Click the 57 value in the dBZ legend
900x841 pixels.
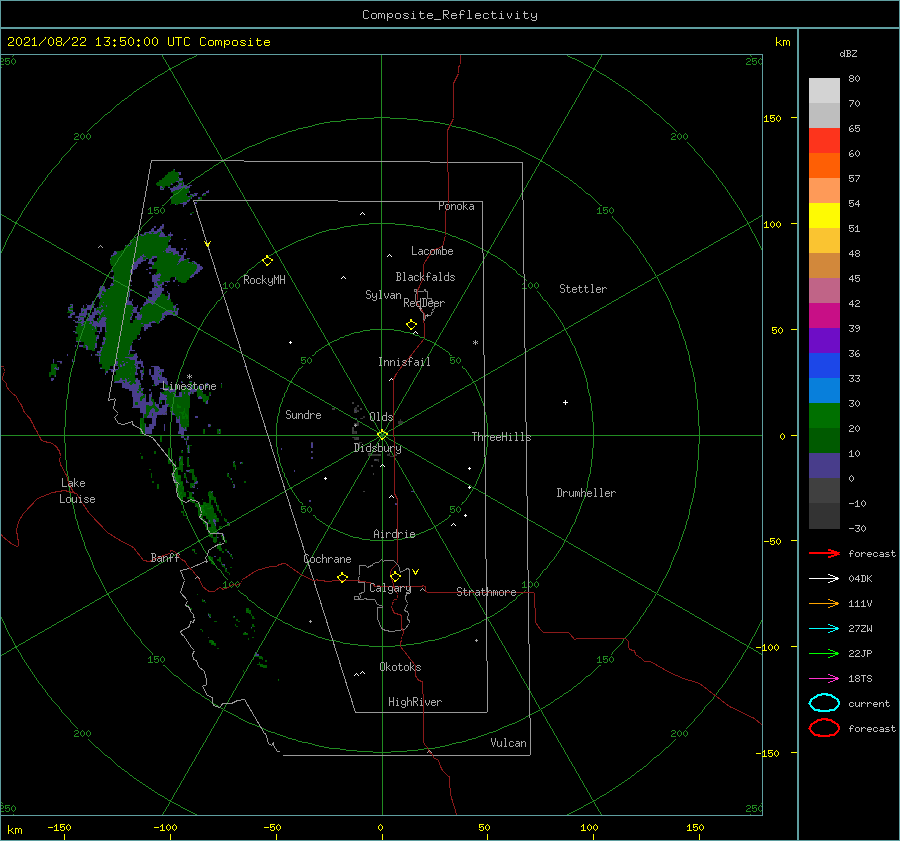click(854, 179)
